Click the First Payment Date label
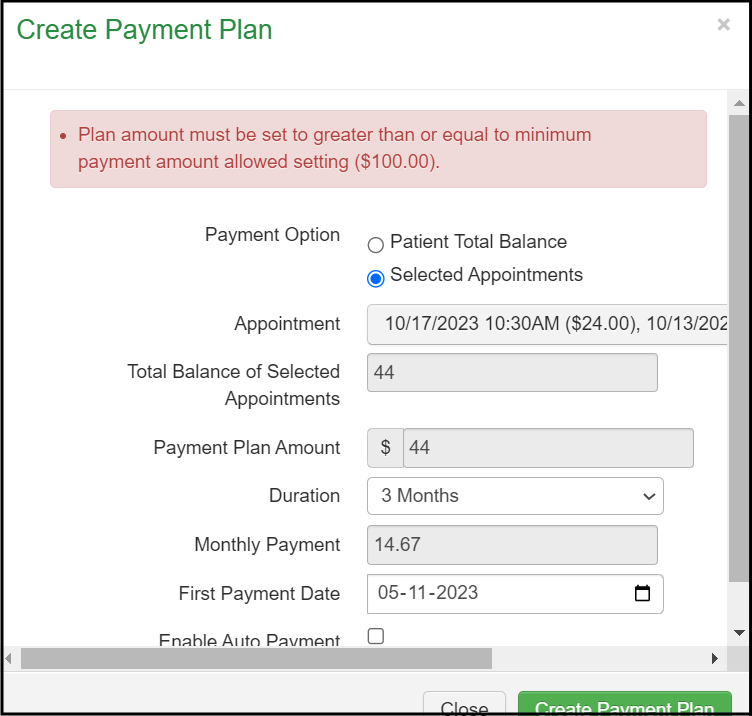The height and width of the screenshot is (716, 752). (259, 594)
